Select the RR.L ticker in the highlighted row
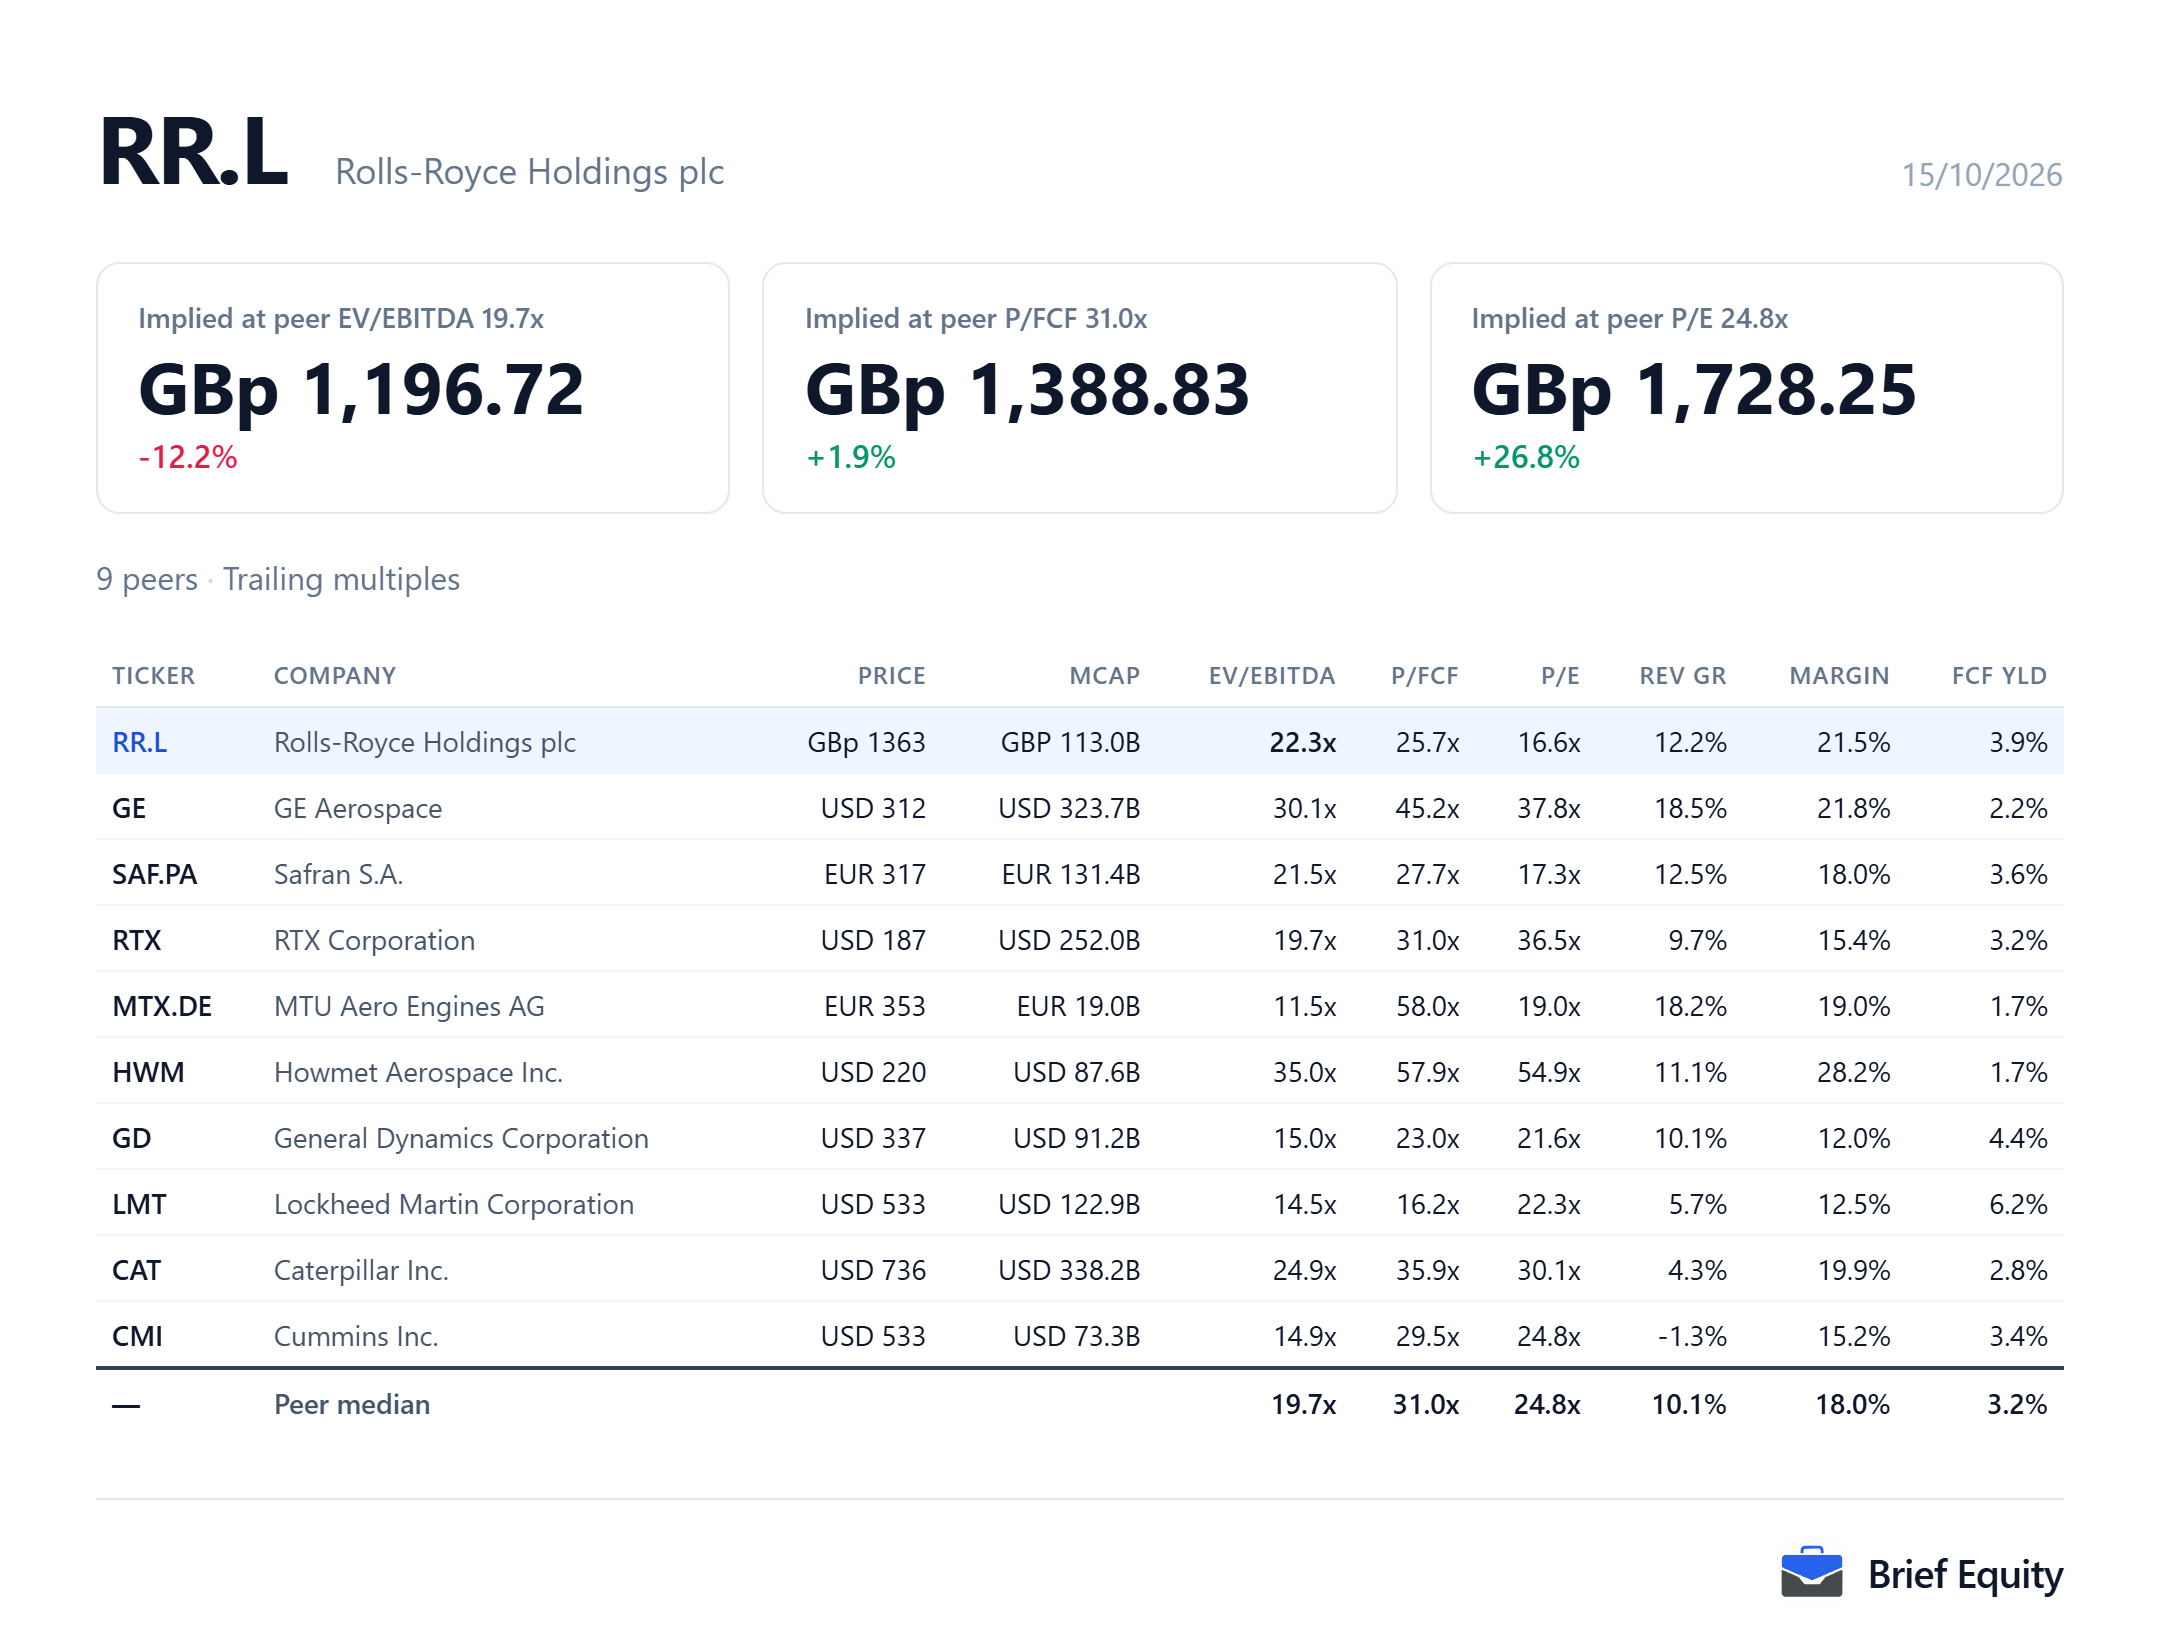The image size is (2160, 1652). [x=140, y=742]
